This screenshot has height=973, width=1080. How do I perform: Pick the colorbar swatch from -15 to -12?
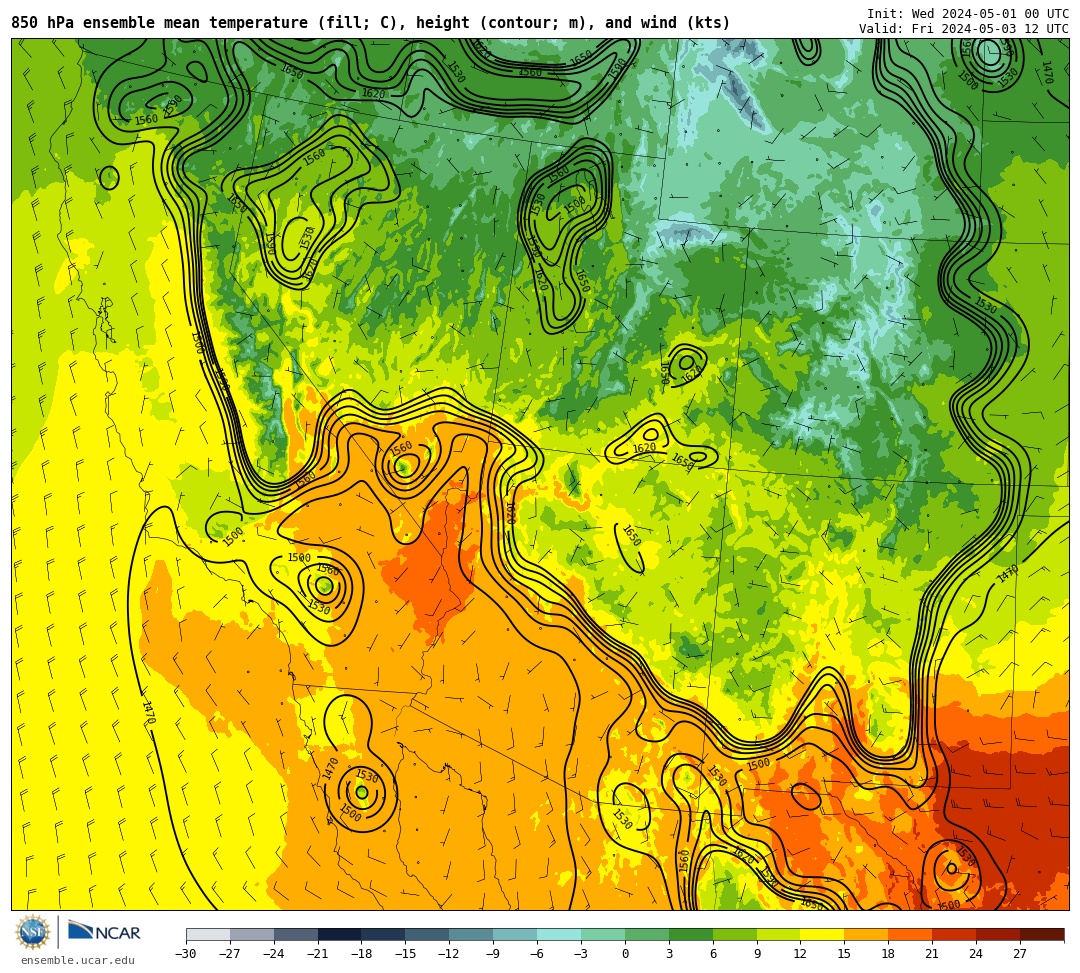point(428,934)
